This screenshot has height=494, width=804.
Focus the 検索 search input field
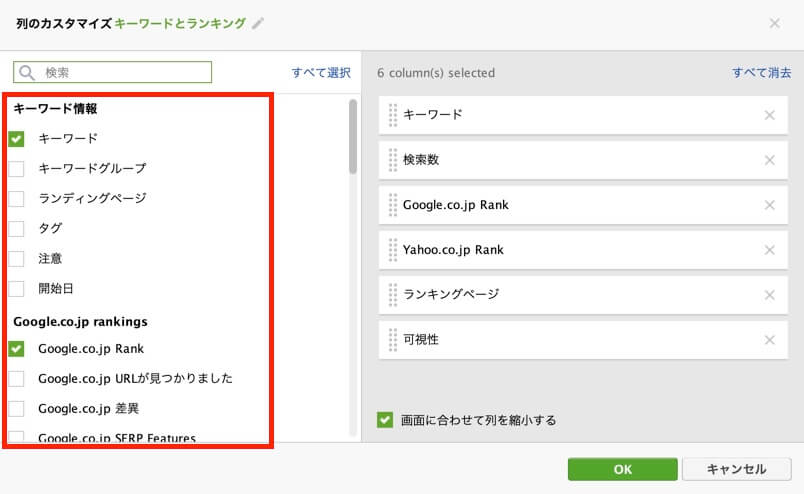coord(112,72)
